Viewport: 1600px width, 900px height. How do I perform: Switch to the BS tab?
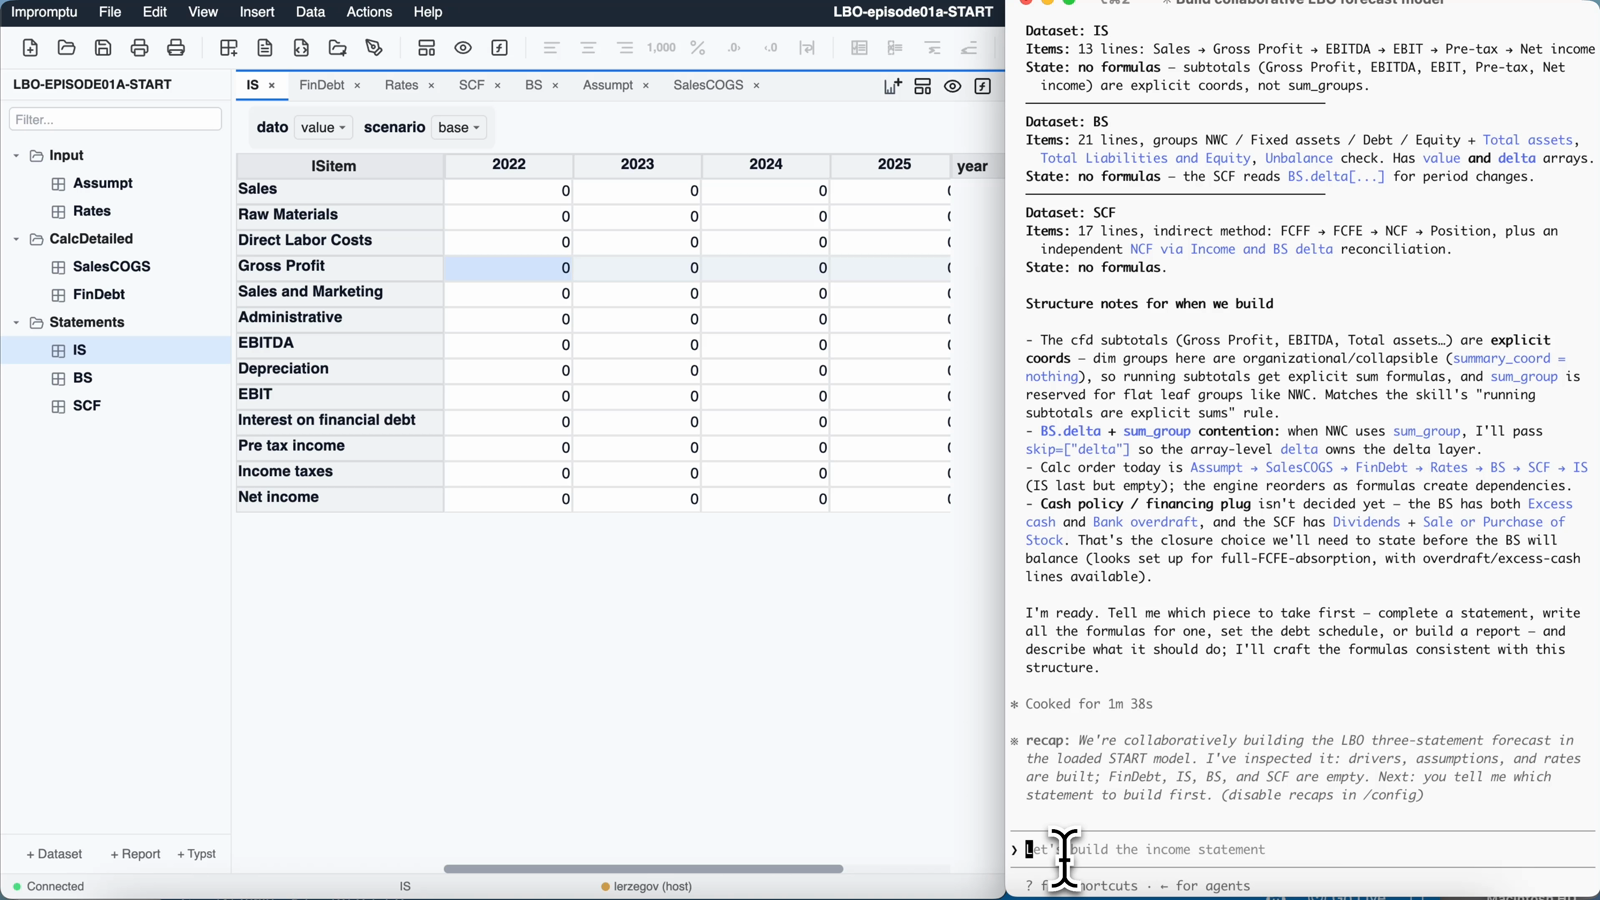click(x=533, y=85)
